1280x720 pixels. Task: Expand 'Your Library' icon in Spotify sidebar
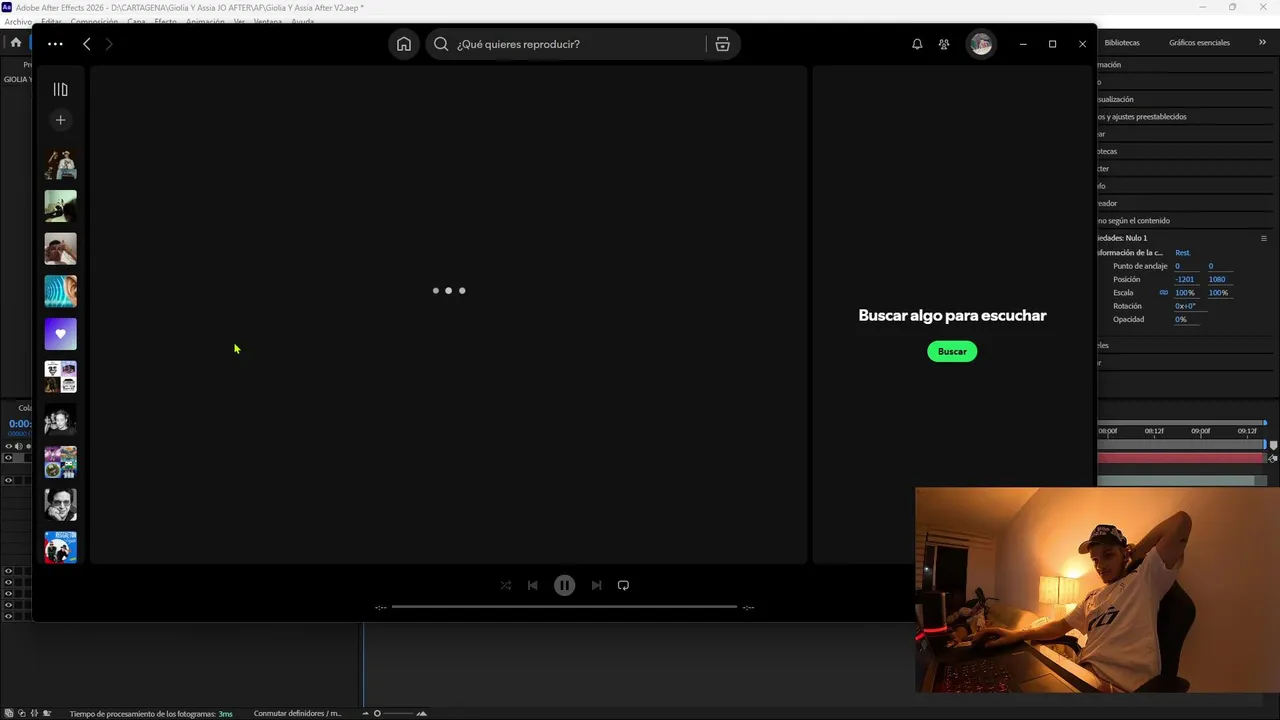[x=60, y=89]
